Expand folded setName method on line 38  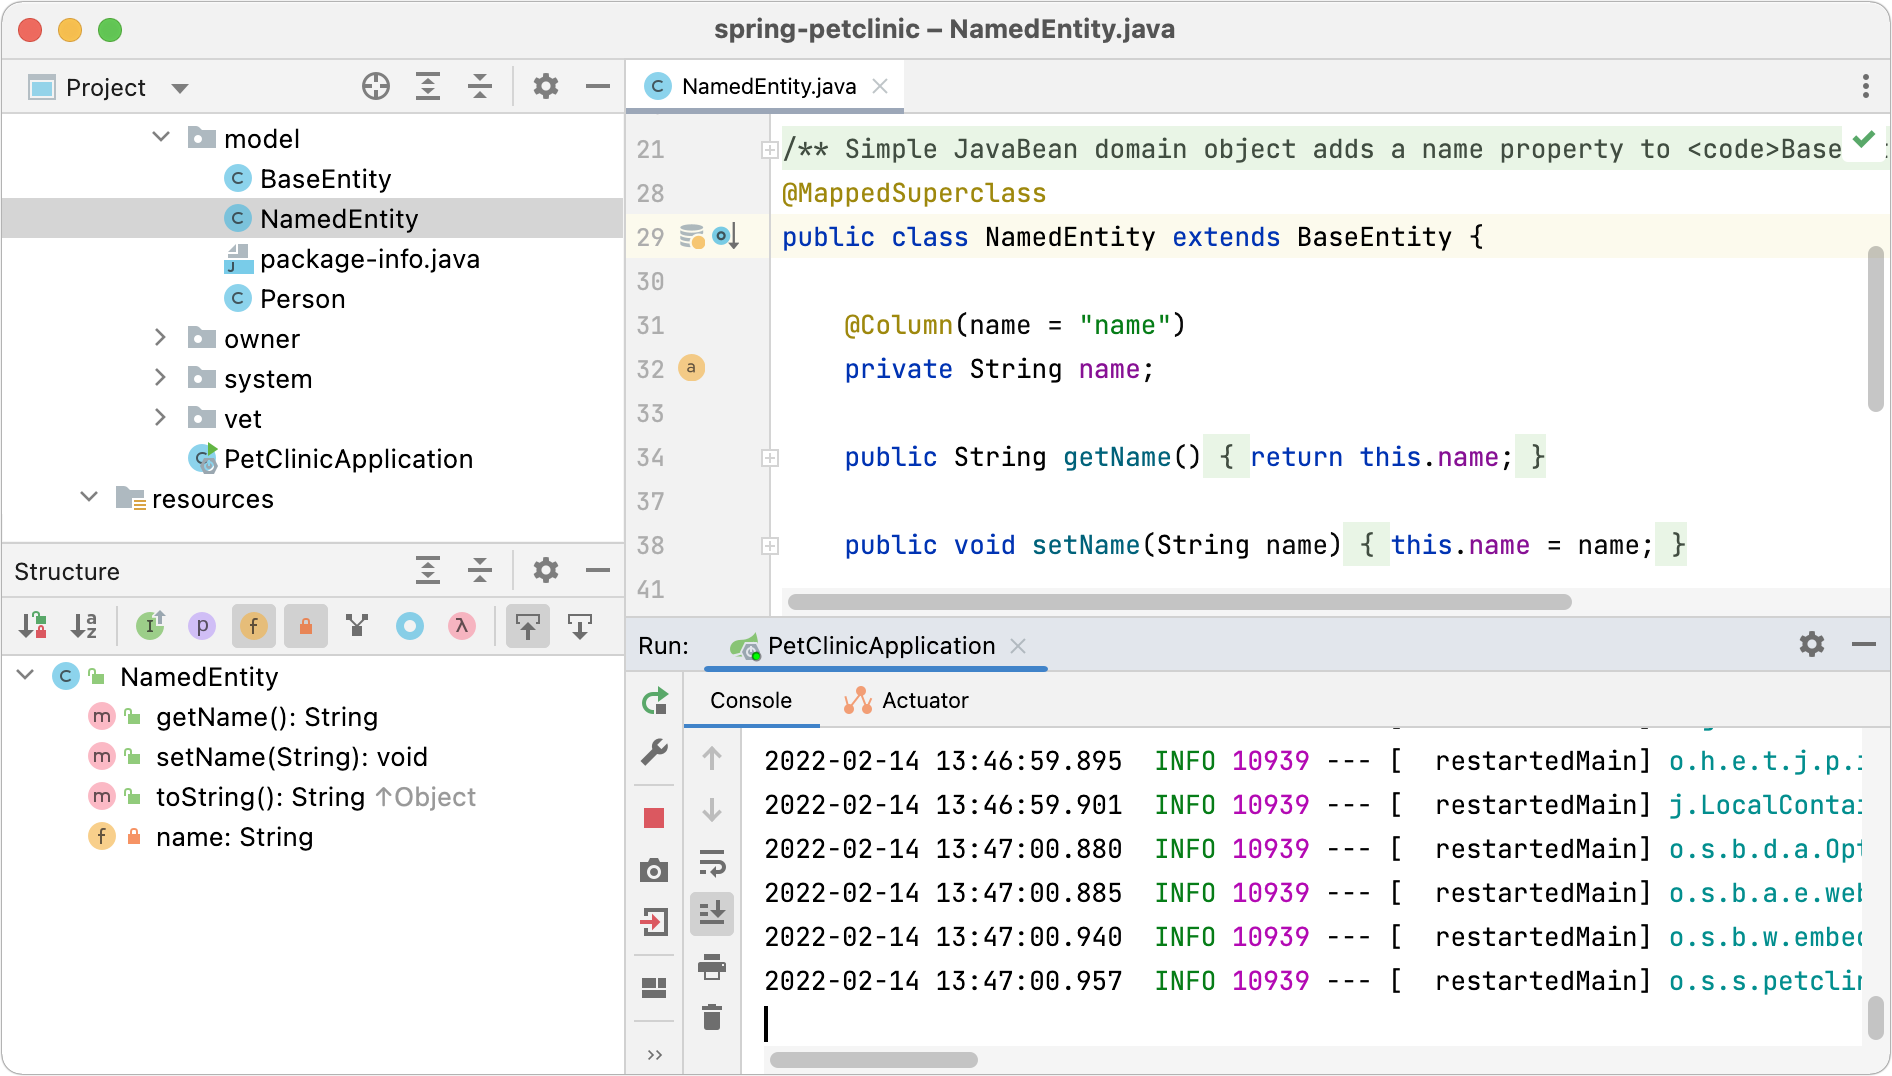(770, 545)
